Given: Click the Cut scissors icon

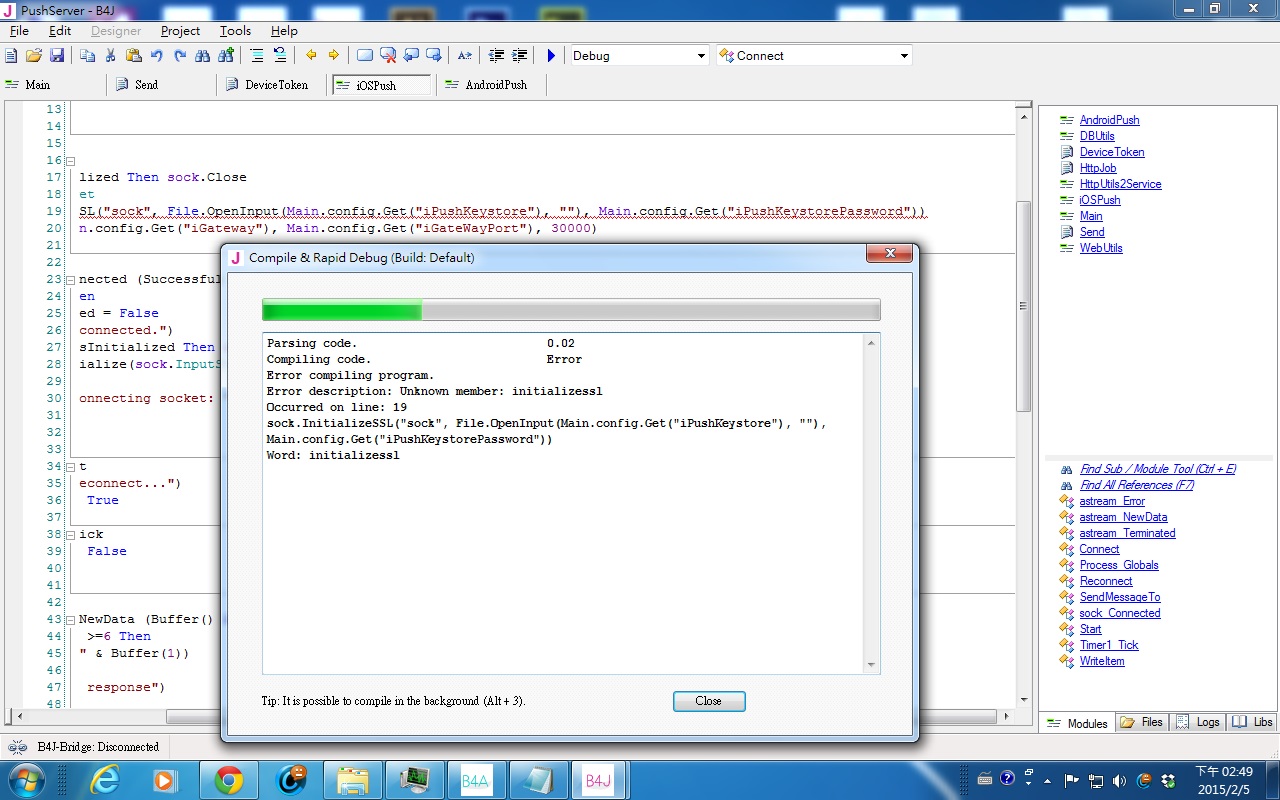Looking at the screenshot, I should [x=110, y=56].
